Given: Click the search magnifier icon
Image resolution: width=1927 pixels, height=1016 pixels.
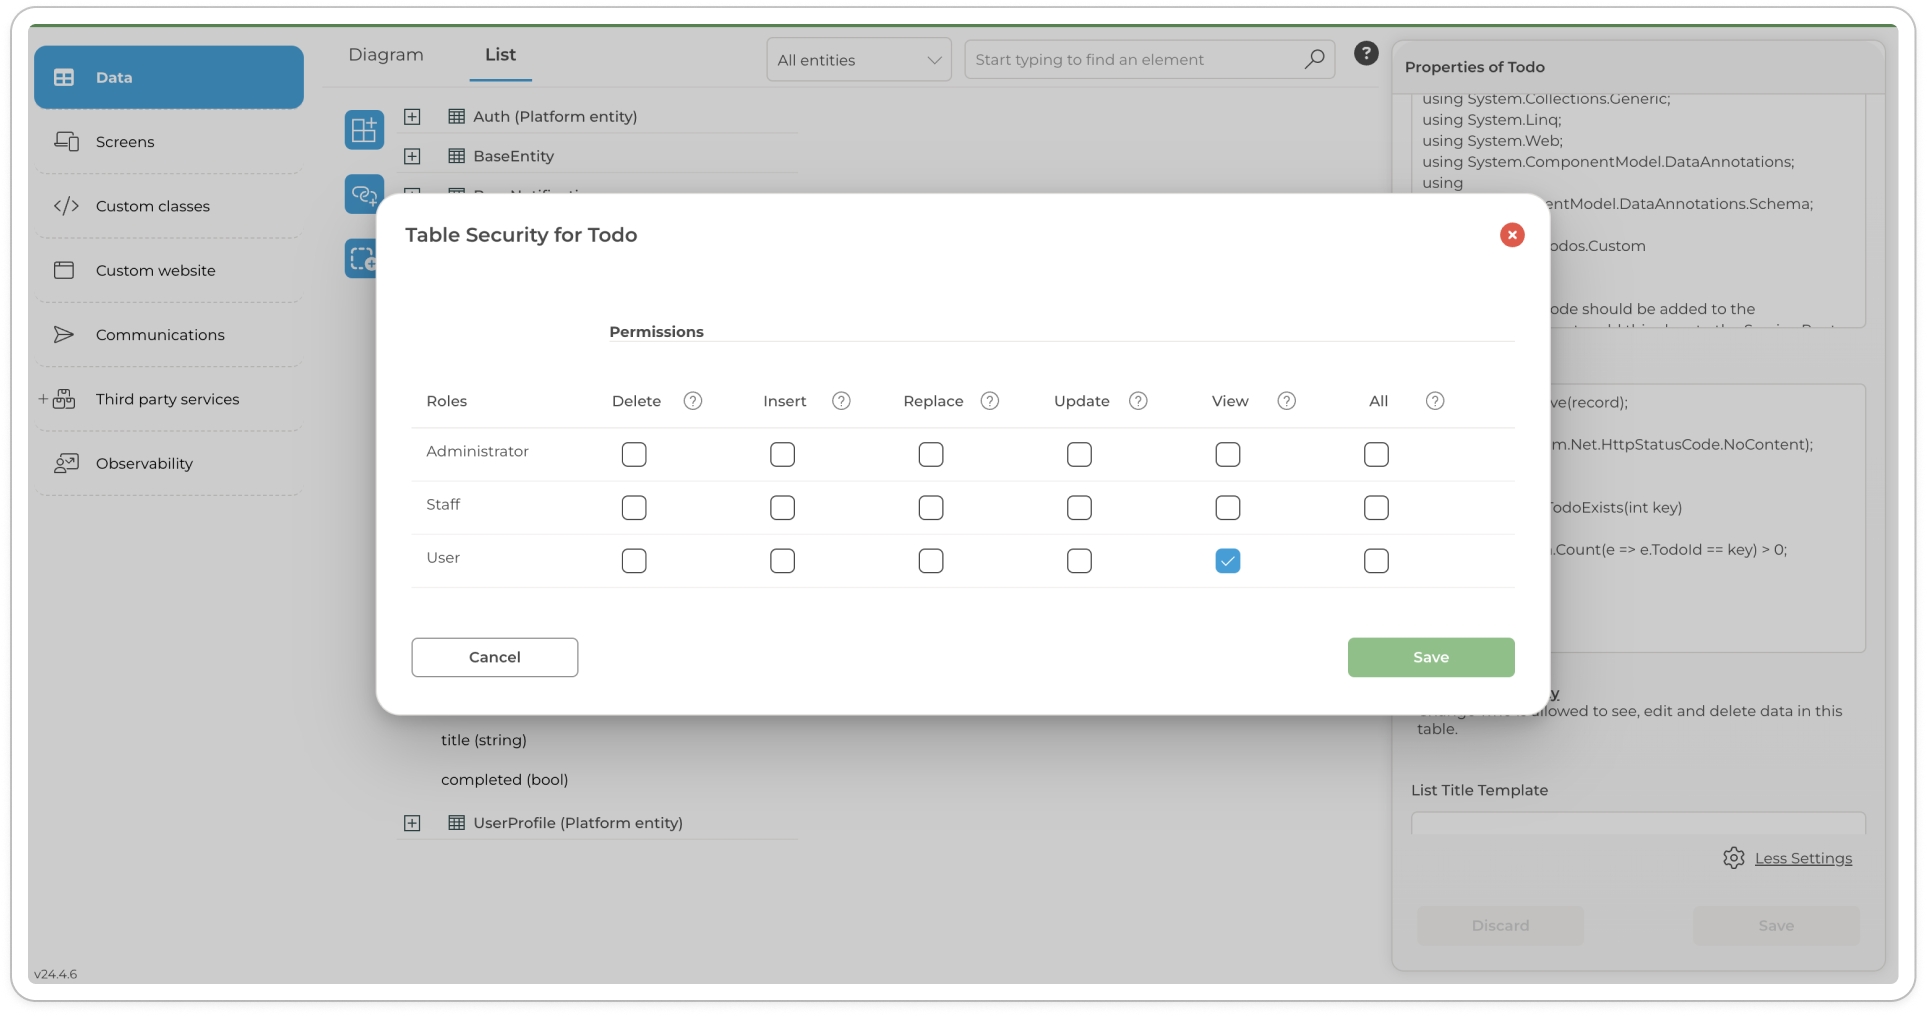Looking at the screenshot, I should pyautogui.click(x=1314, y=60).
